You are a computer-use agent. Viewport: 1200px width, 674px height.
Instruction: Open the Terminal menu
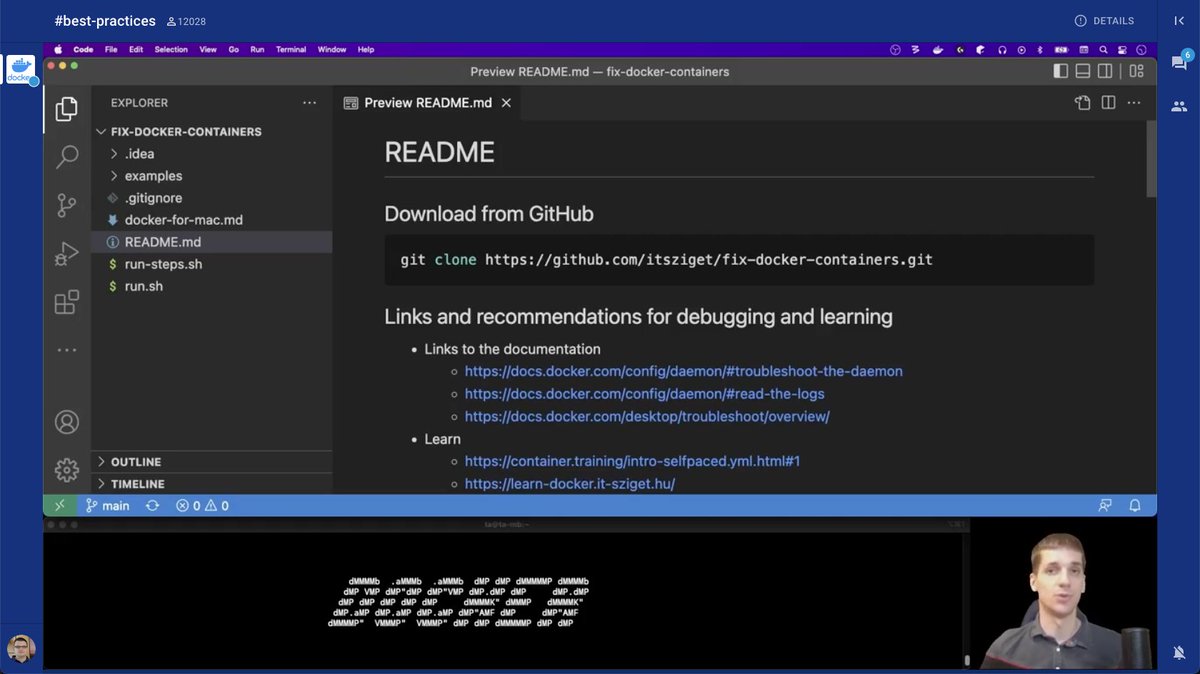pos(291,49)
